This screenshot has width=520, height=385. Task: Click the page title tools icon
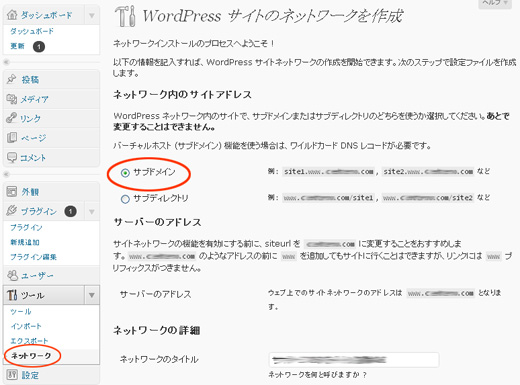[126, 16]
